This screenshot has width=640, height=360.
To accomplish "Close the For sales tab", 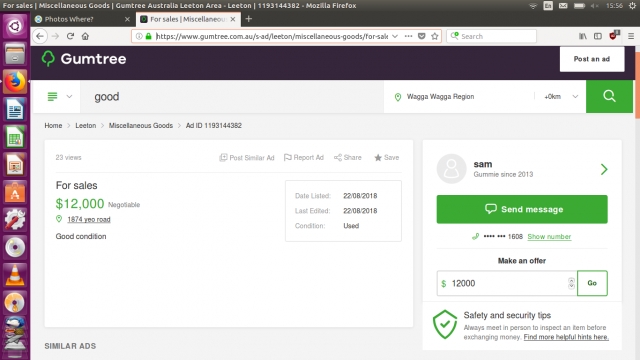I will tap(233, 19).
